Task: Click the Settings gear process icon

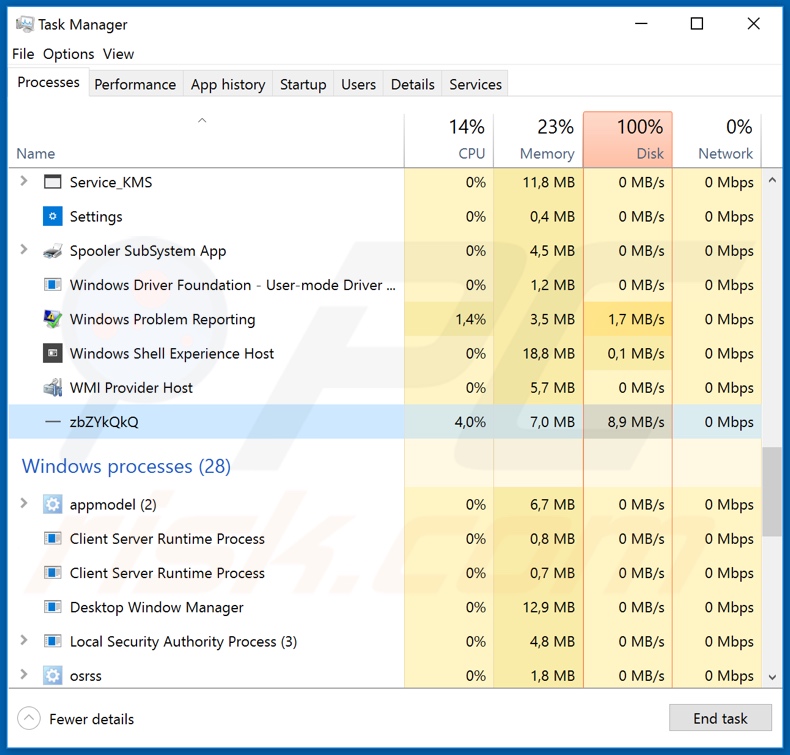Action: 52,216
